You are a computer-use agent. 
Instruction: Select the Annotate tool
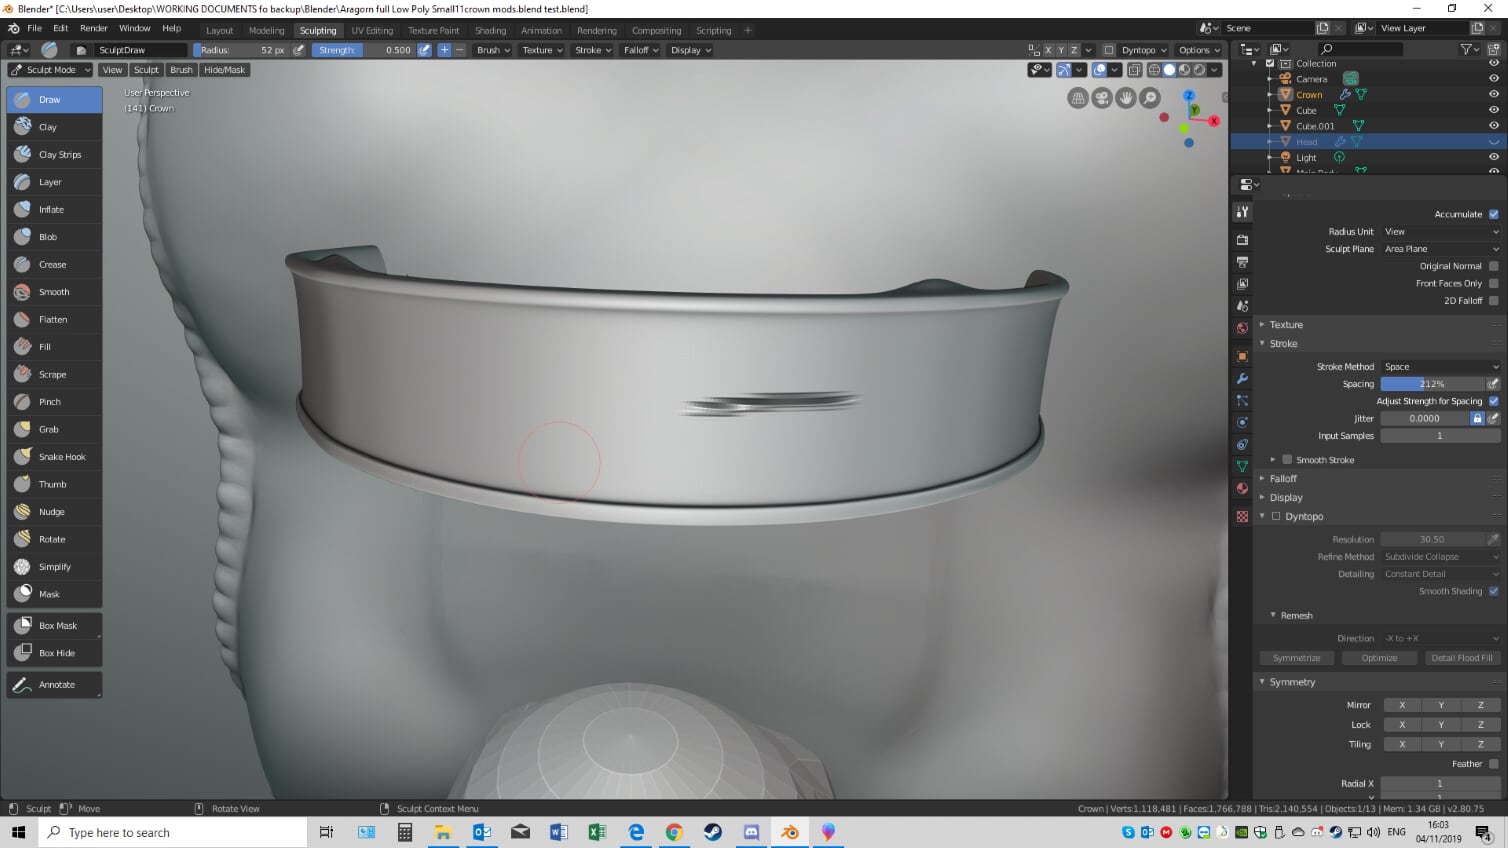(x=54, y=685)
